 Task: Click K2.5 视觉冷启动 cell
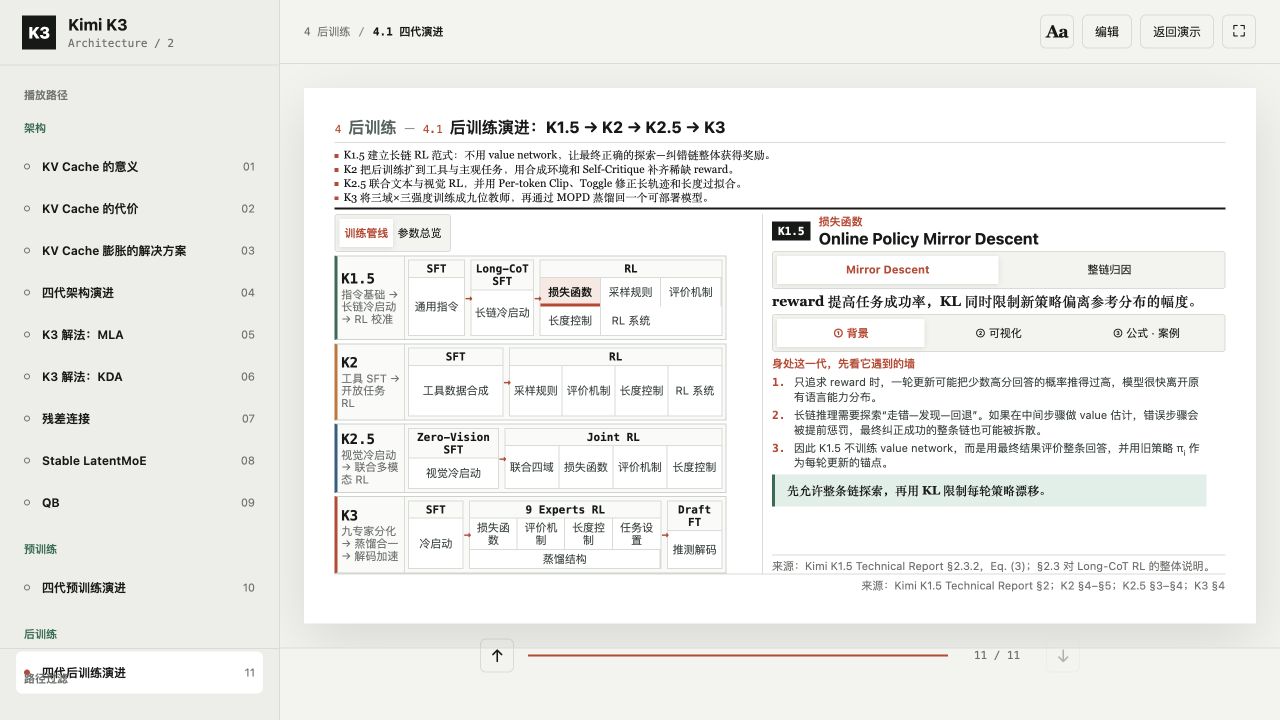pos(453,473)
